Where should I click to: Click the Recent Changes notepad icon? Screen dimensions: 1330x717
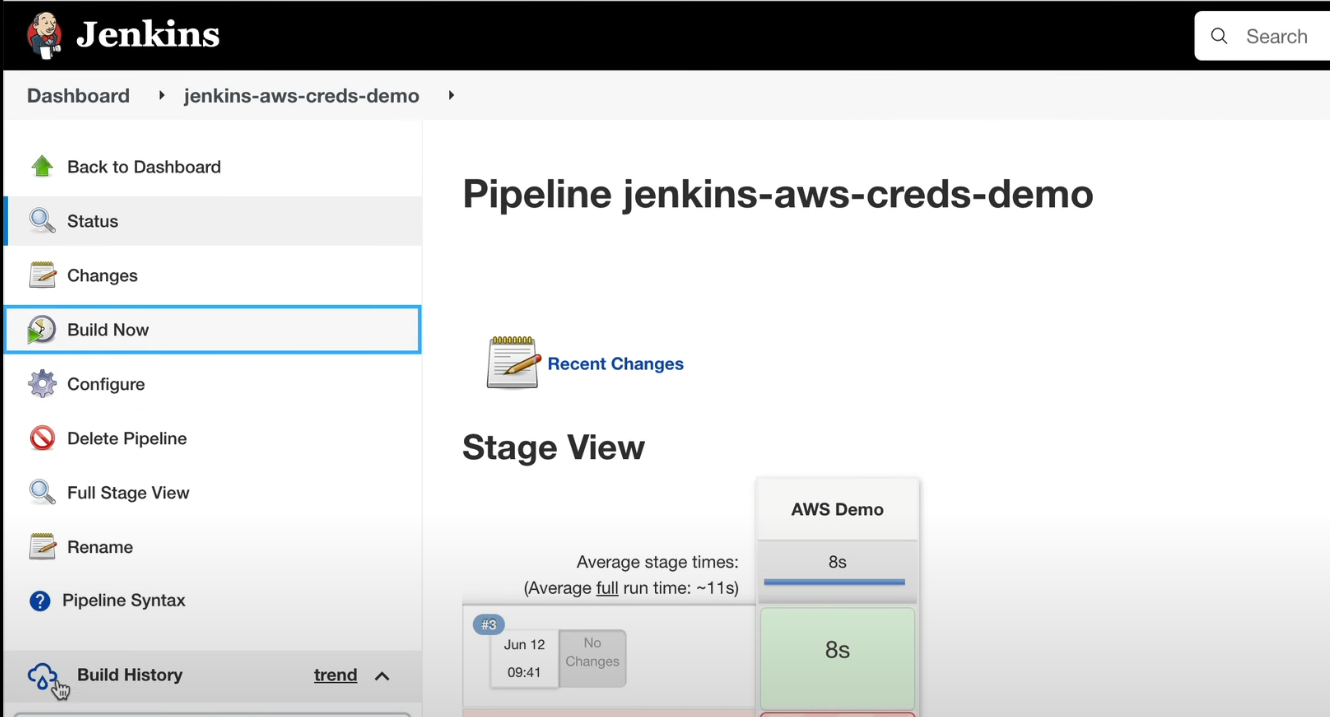513,362
